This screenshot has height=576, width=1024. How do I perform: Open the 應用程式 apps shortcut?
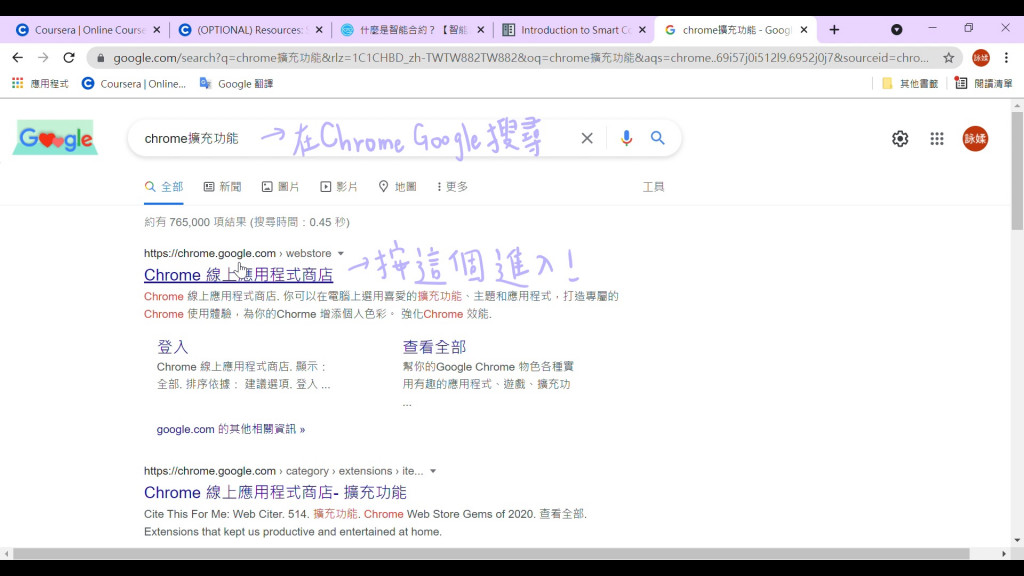click(40, 84)
